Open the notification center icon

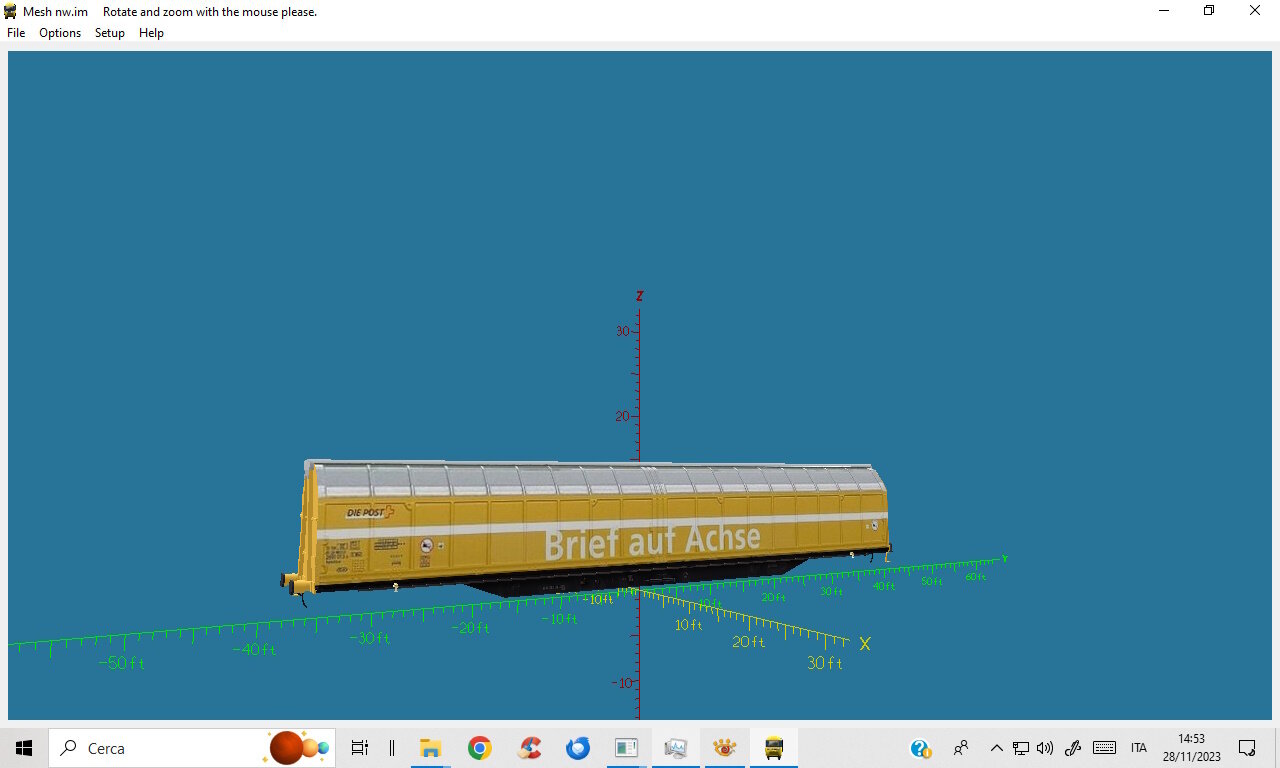[x=1247, y=748]
